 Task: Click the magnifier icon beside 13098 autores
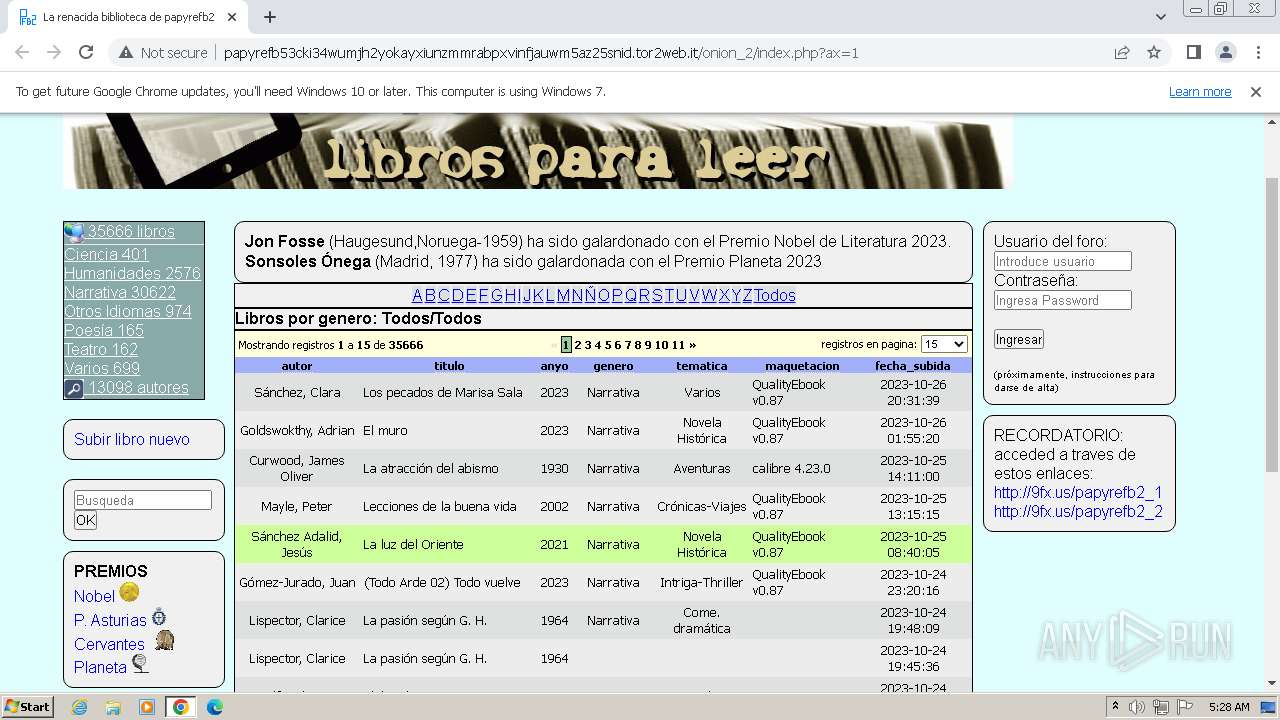coord(74,388)
